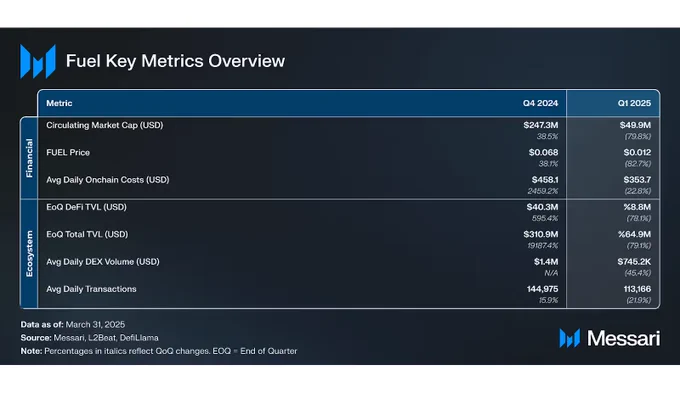Click the 'FUEL Price' row label
Viewport: 680px width, 393px height.
click(x=68, y=153)
